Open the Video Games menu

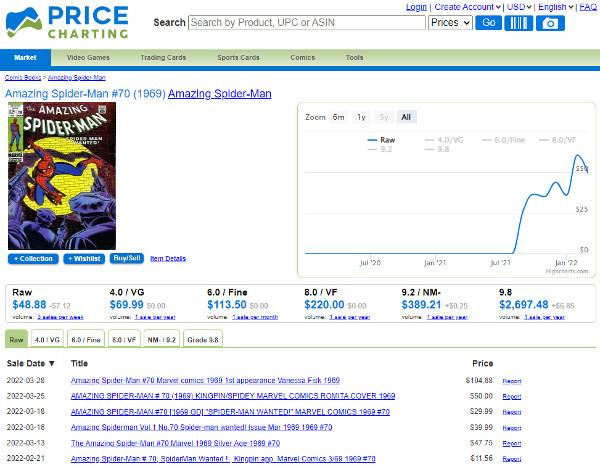click(x=88, y=57)
